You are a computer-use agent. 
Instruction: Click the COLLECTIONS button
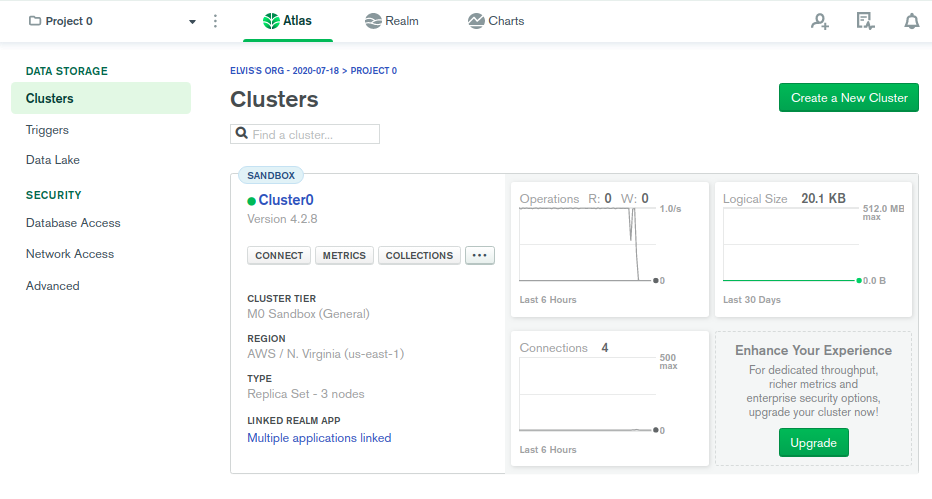[419, 255]
